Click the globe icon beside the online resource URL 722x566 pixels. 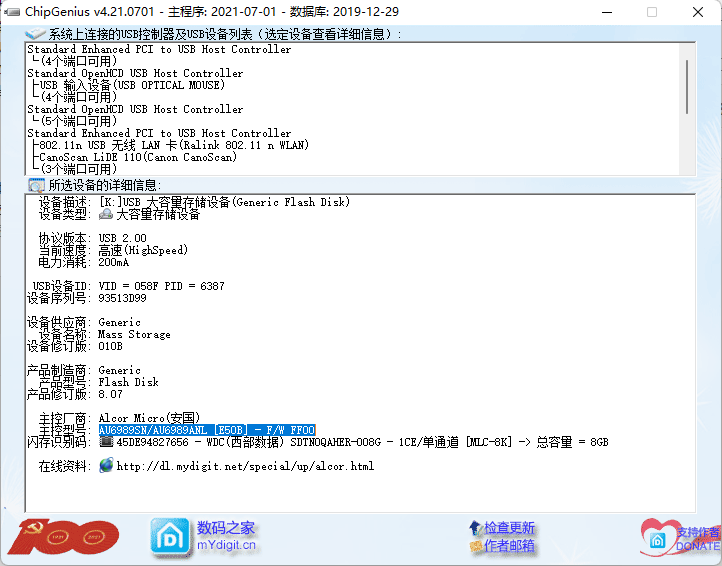106,465
